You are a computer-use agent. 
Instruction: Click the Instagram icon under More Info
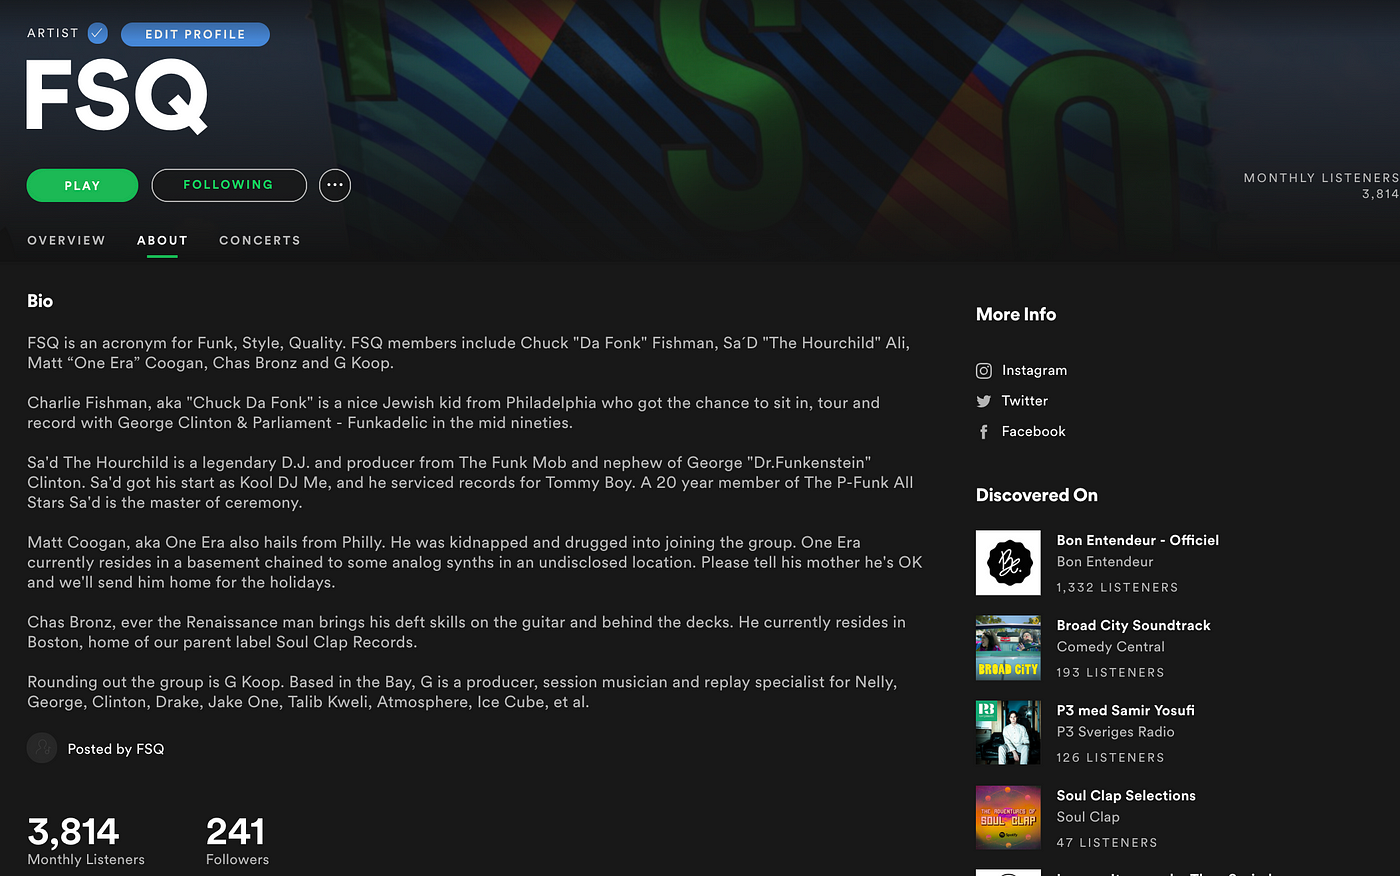[x=984, y=371]
